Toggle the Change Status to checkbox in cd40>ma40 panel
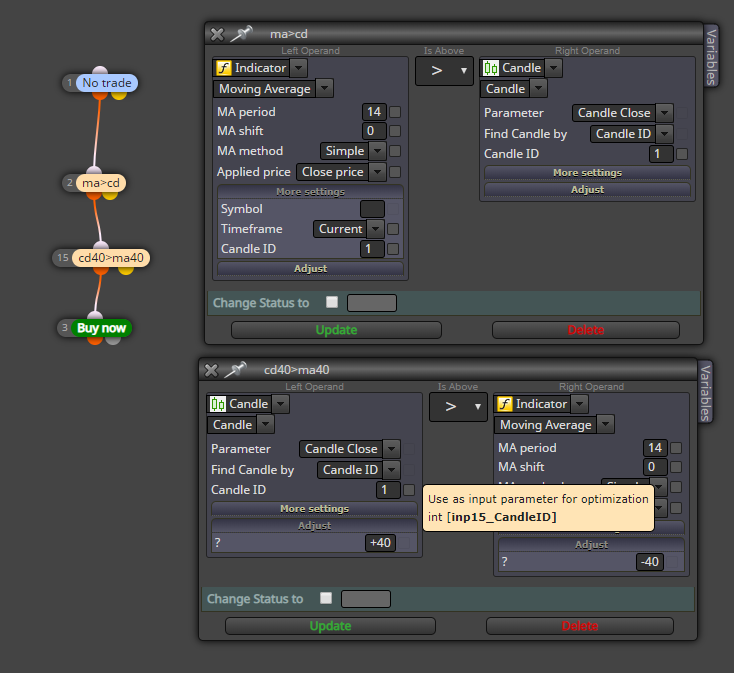Screen dimensions: 734x673 326,598
